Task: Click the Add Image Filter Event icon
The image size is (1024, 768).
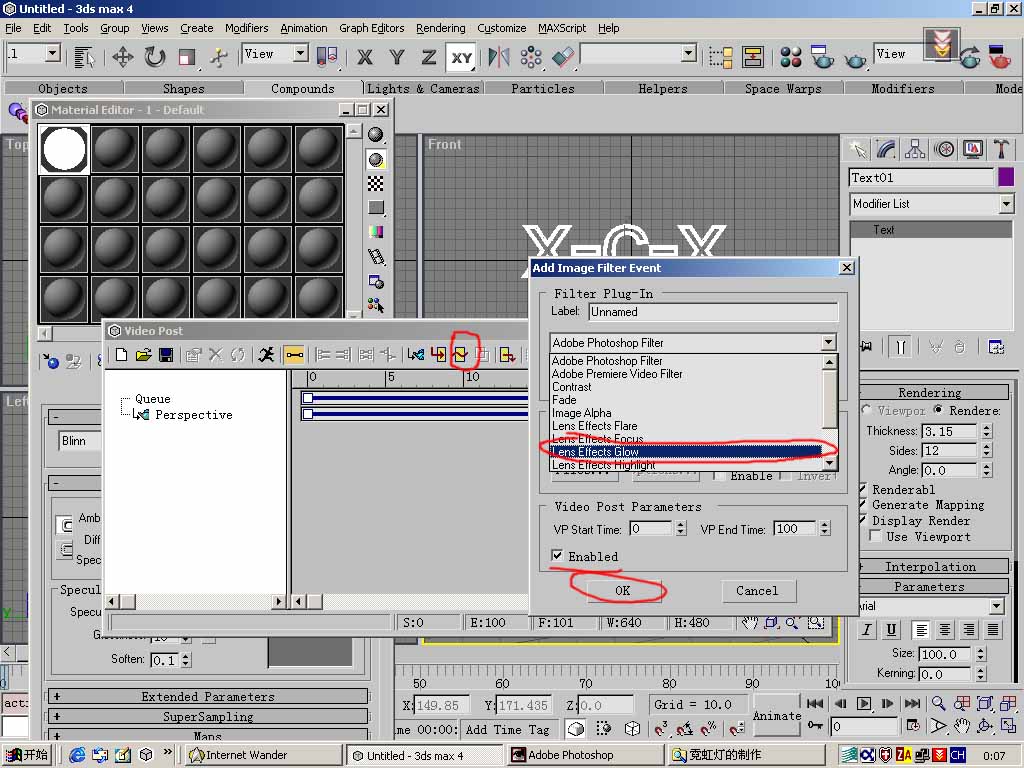Action: click(461, 355)
